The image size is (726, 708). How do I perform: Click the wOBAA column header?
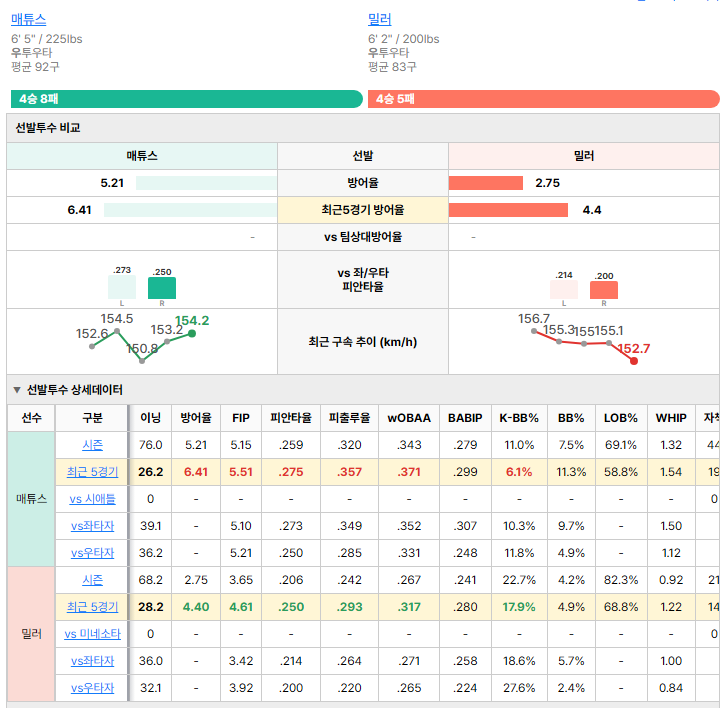tap(409, 418)
